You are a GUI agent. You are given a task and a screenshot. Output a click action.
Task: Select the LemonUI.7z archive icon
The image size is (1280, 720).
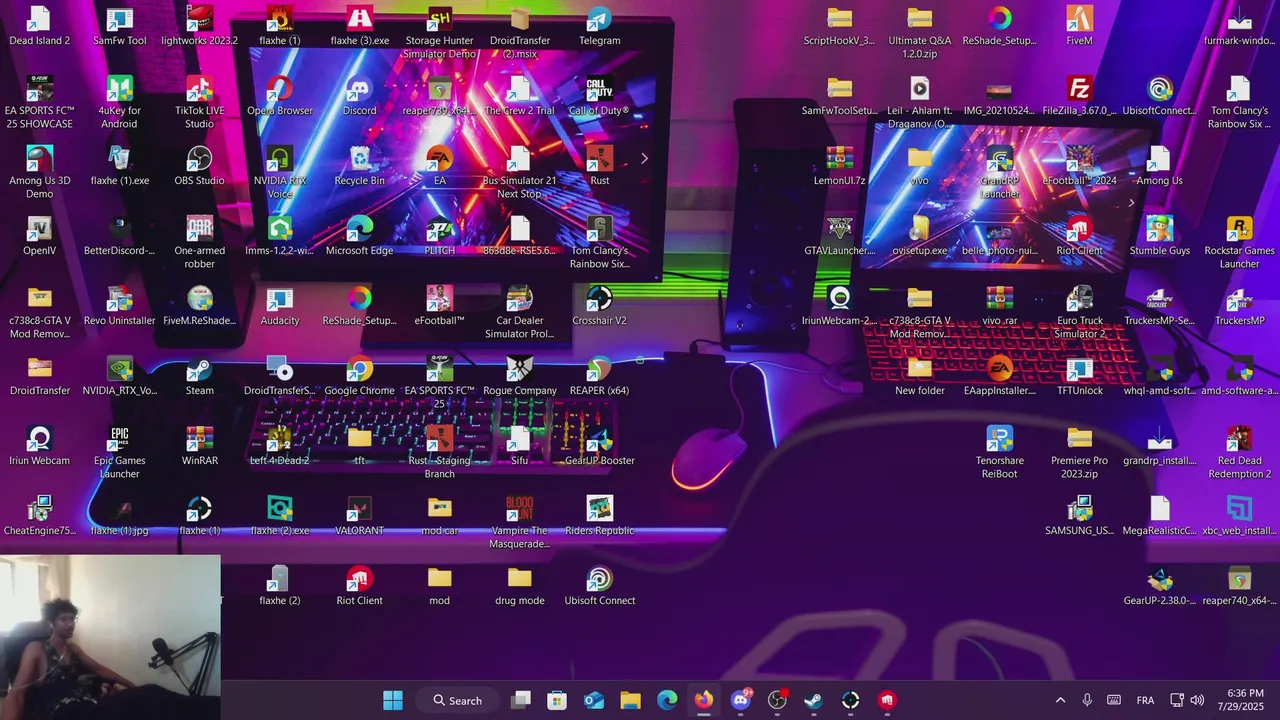click(x=839, y=167)
